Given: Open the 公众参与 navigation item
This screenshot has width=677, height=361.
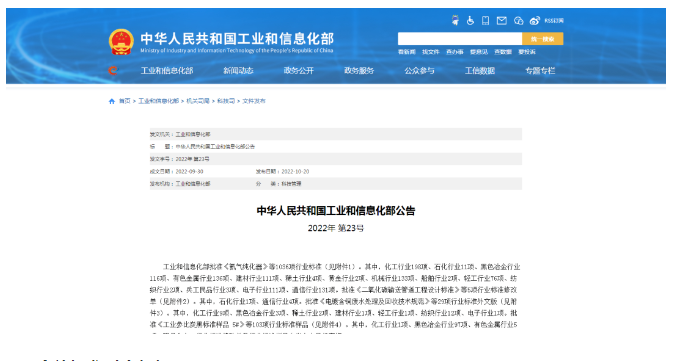Looking at the screenshot, I should [419, 70].
